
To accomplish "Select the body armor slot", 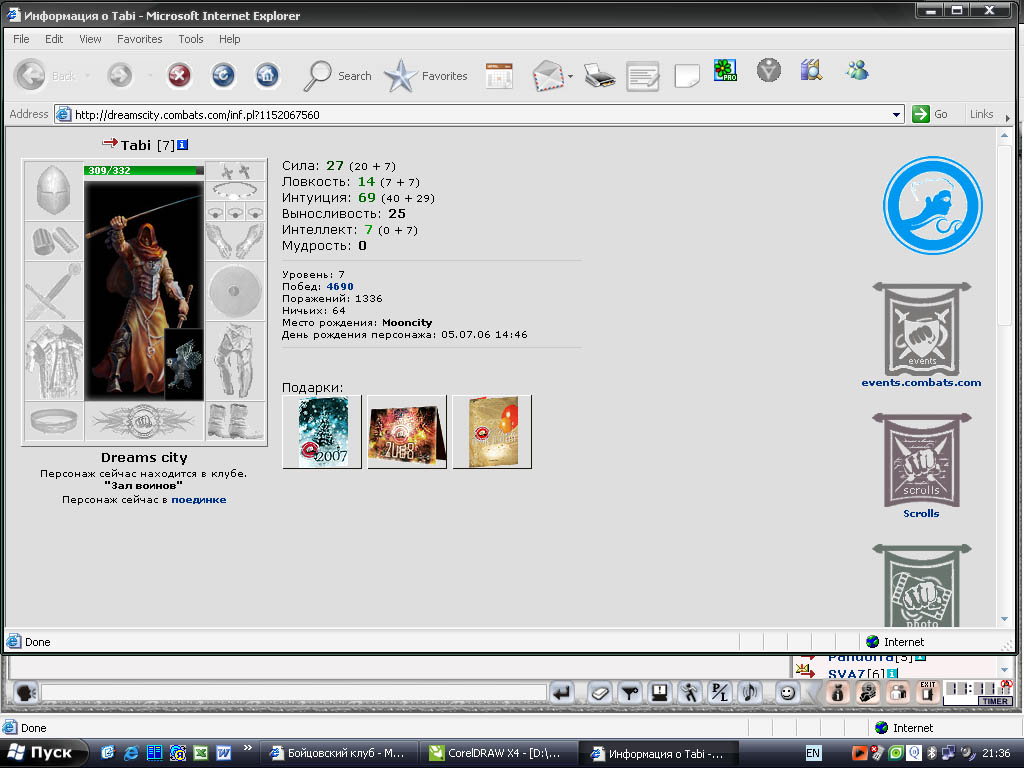I will tap(54, 361).
